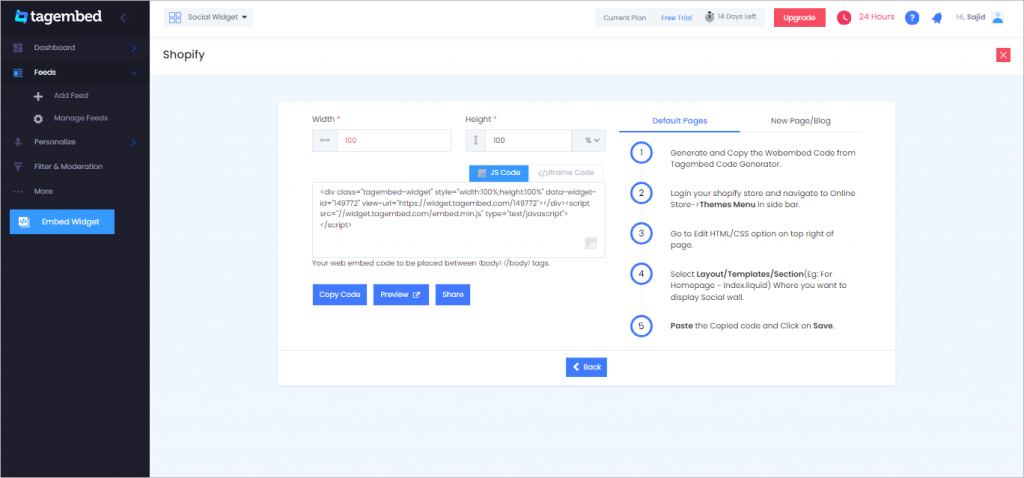Image resolution: width=1024 pixels, height=478 pixels.
Task: Select the Default Pages tab
Action: click(680, 121)
